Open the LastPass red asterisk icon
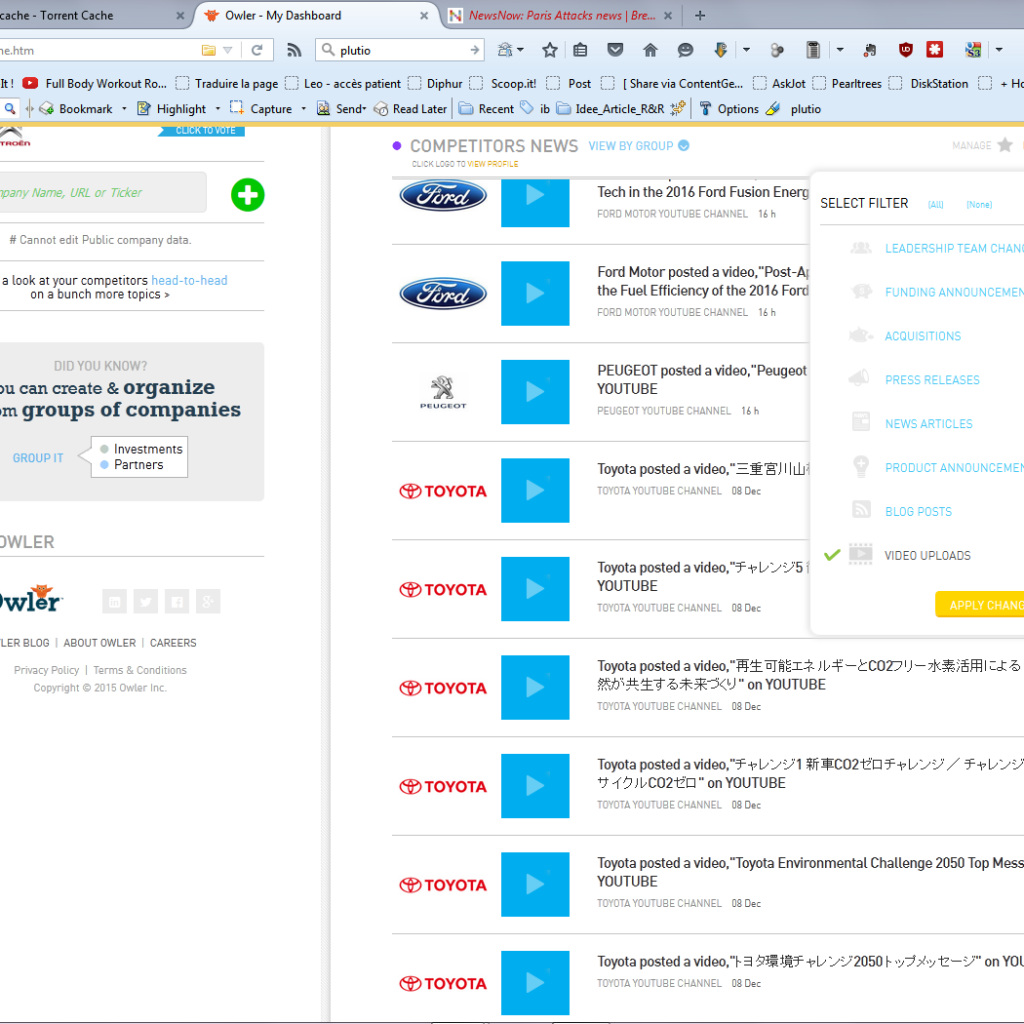 [x=935, y=50]
